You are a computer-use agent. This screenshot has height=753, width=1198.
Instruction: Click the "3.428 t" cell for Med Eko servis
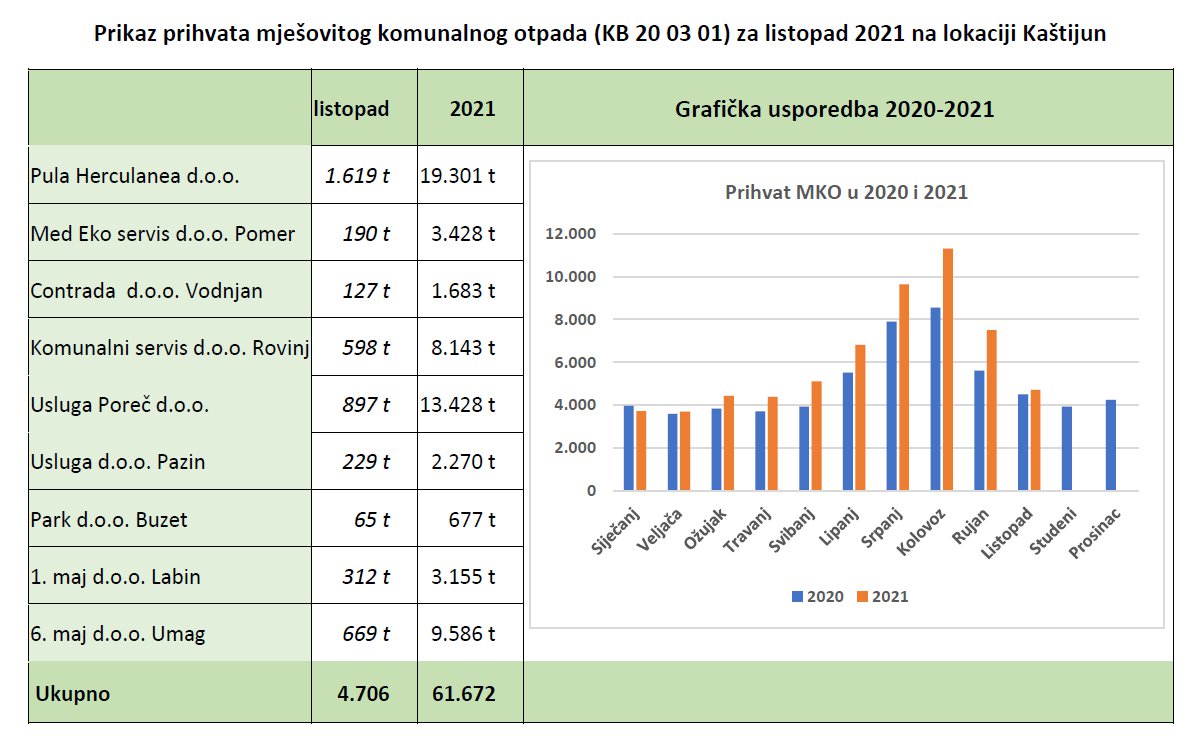pos(463,233)
